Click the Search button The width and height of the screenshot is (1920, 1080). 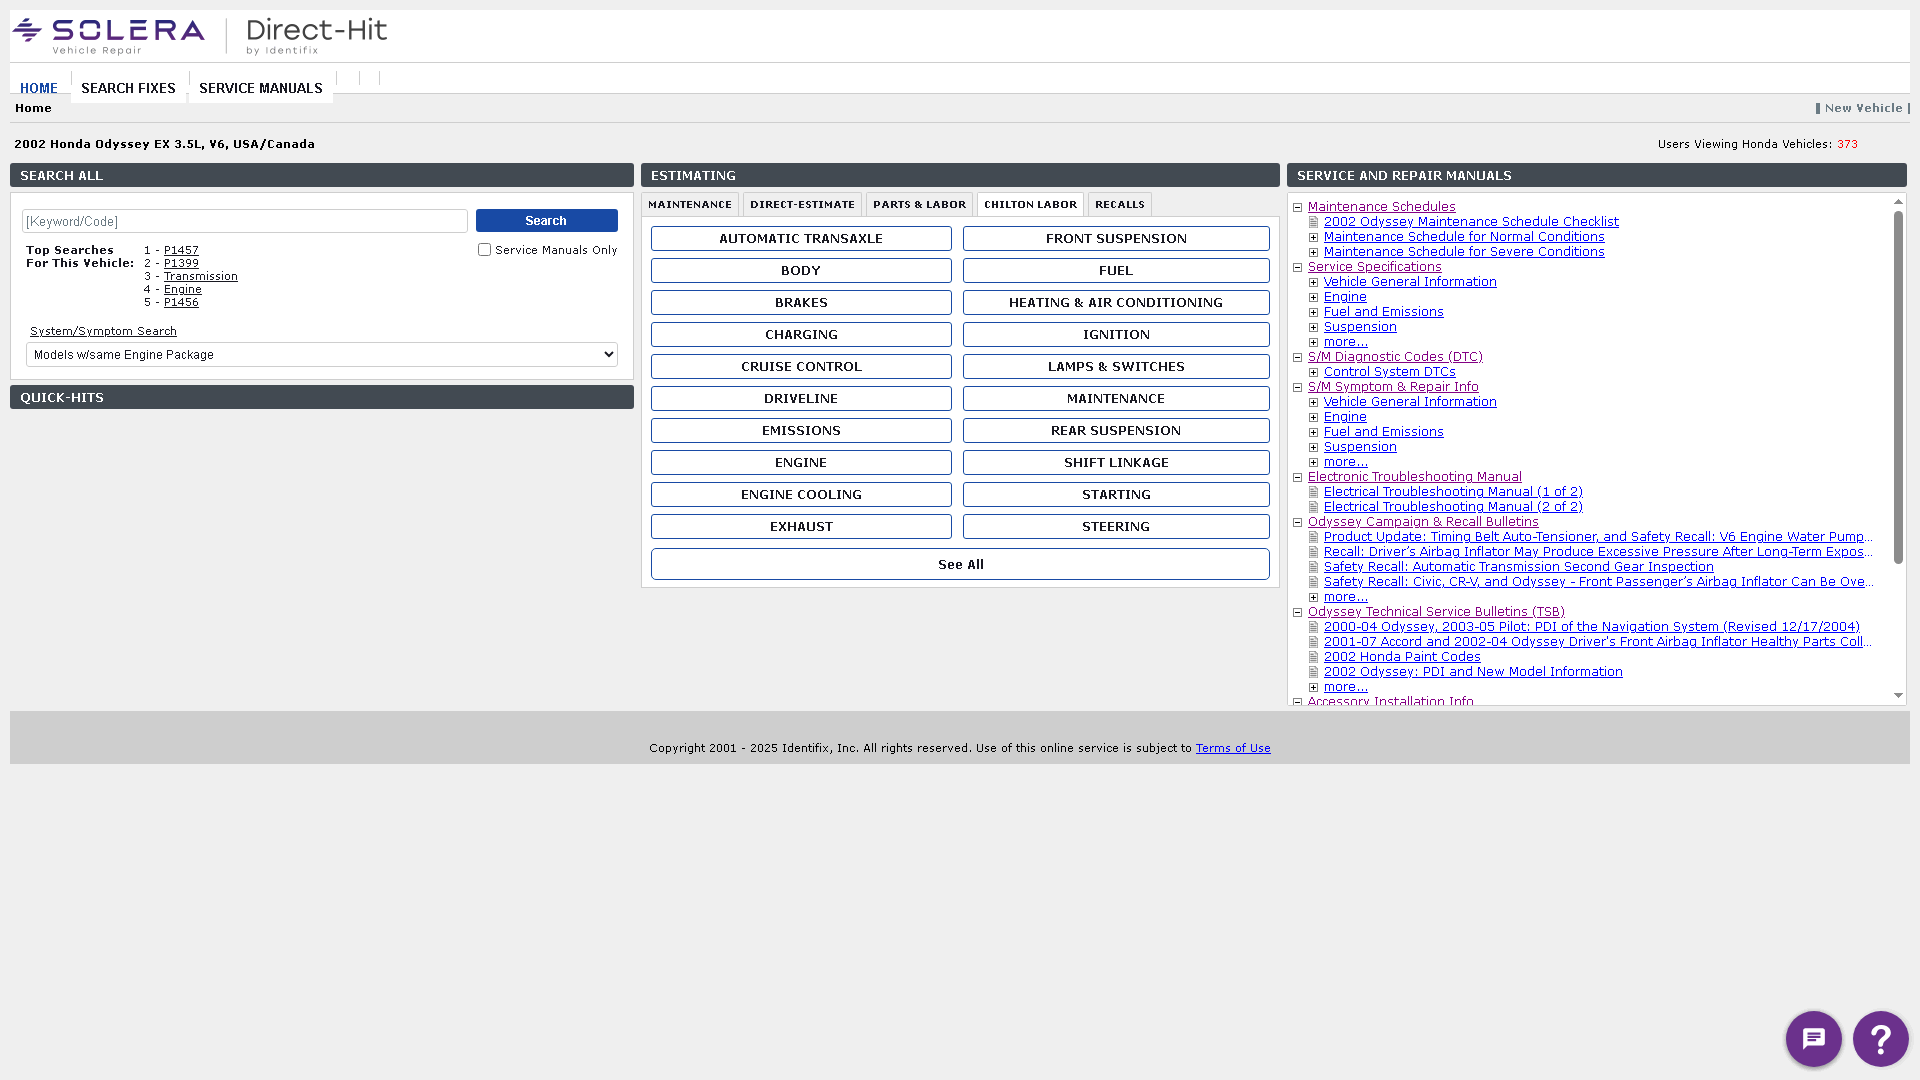(x=546, y=220)
